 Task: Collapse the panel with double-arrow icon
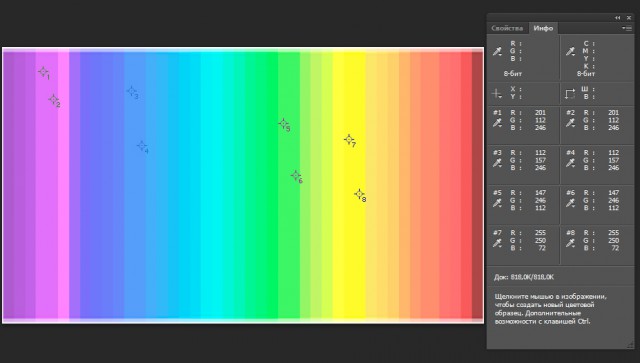[618, 18]
